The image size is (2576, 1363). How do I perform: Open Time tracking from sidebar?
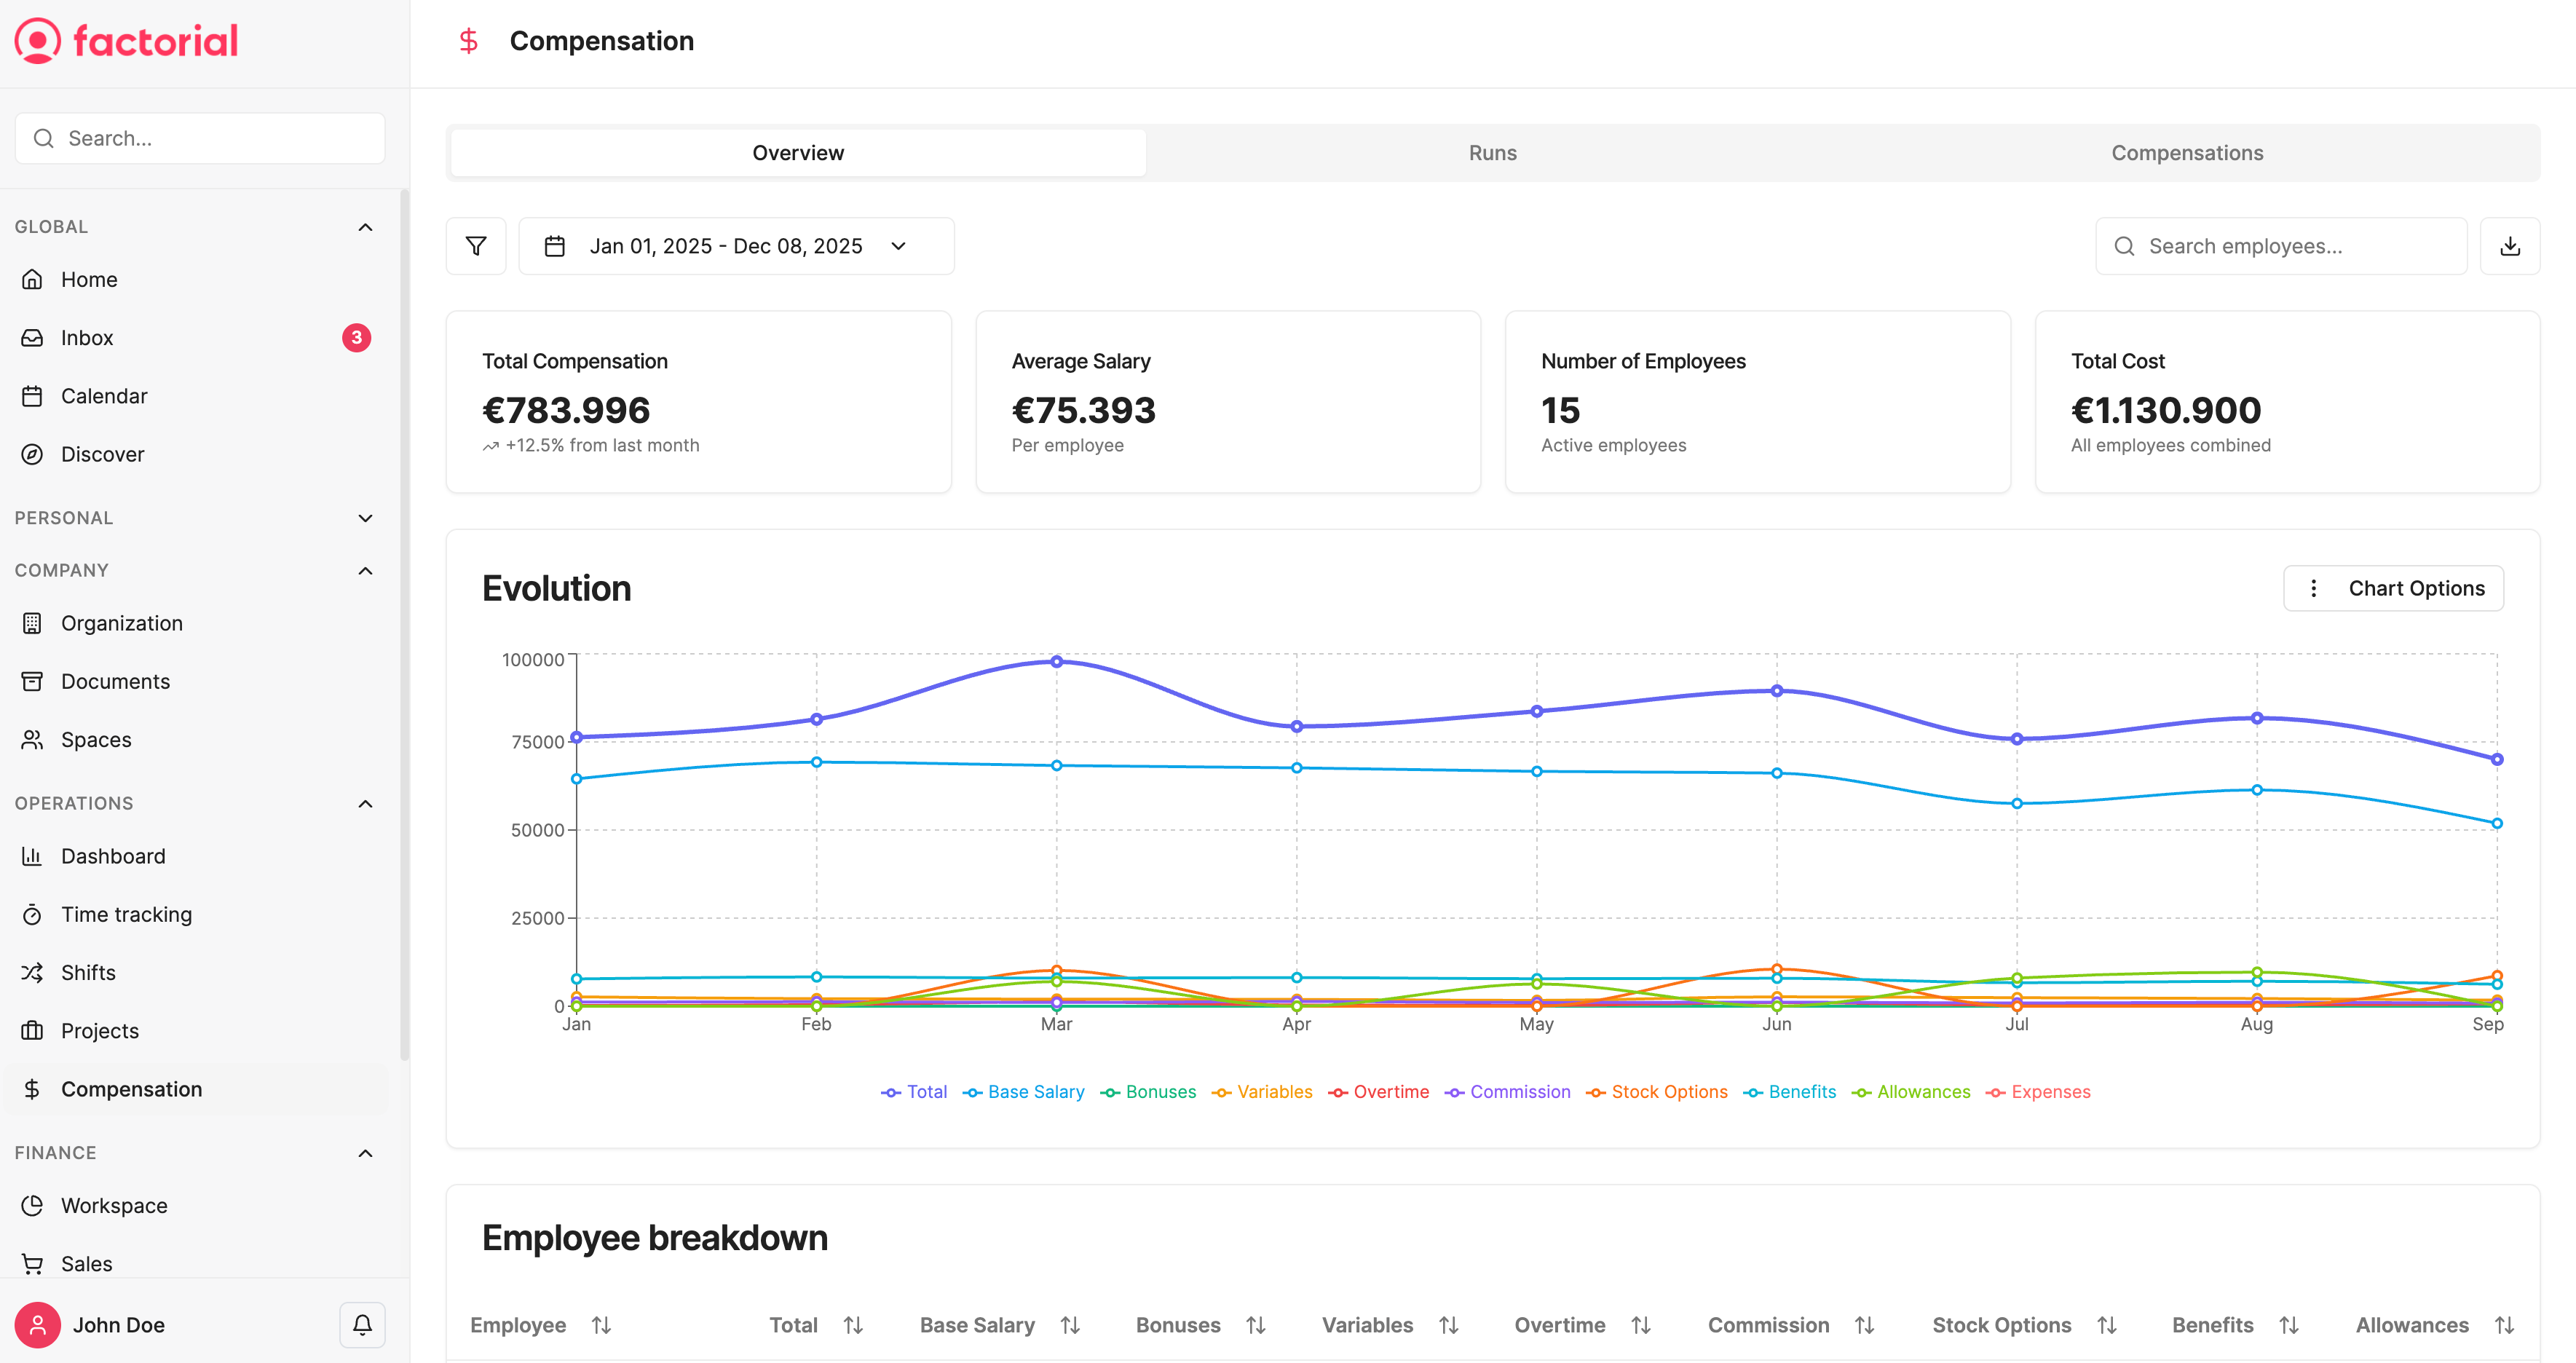(126, 914)
